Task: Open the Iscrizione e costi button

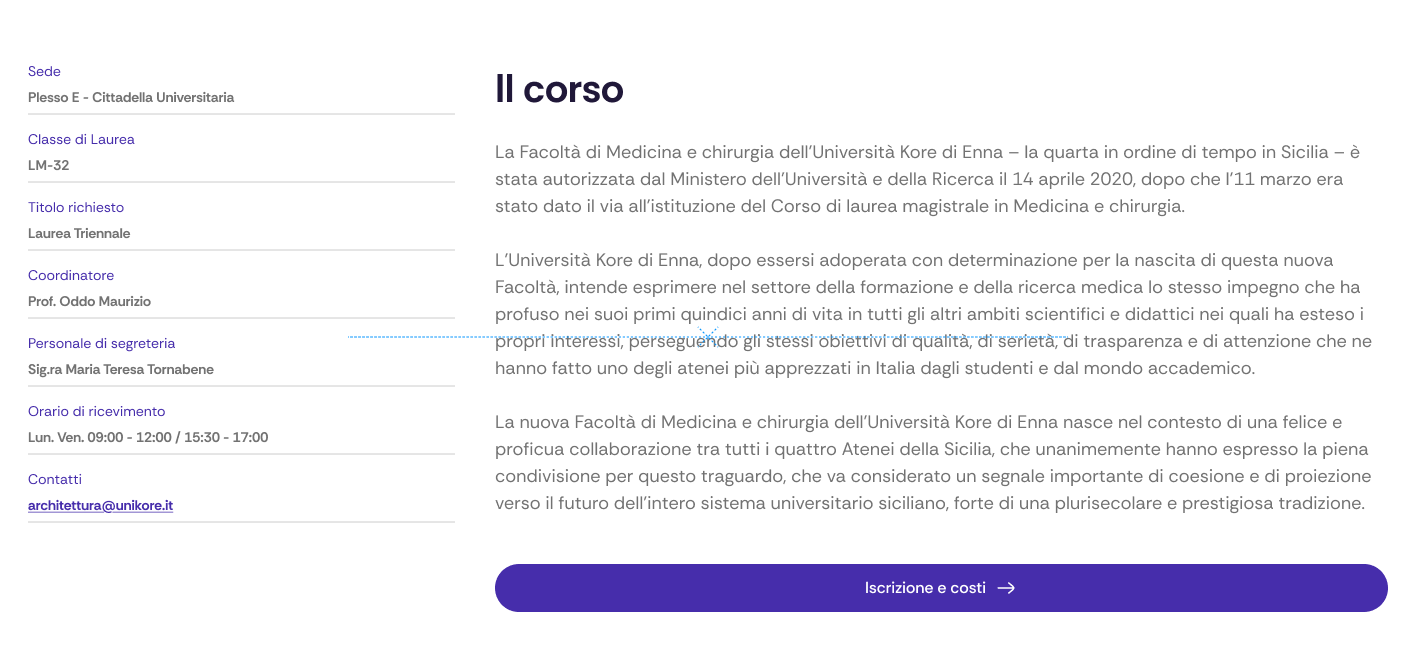Action: pyautogui.click(x=941, y=588)
